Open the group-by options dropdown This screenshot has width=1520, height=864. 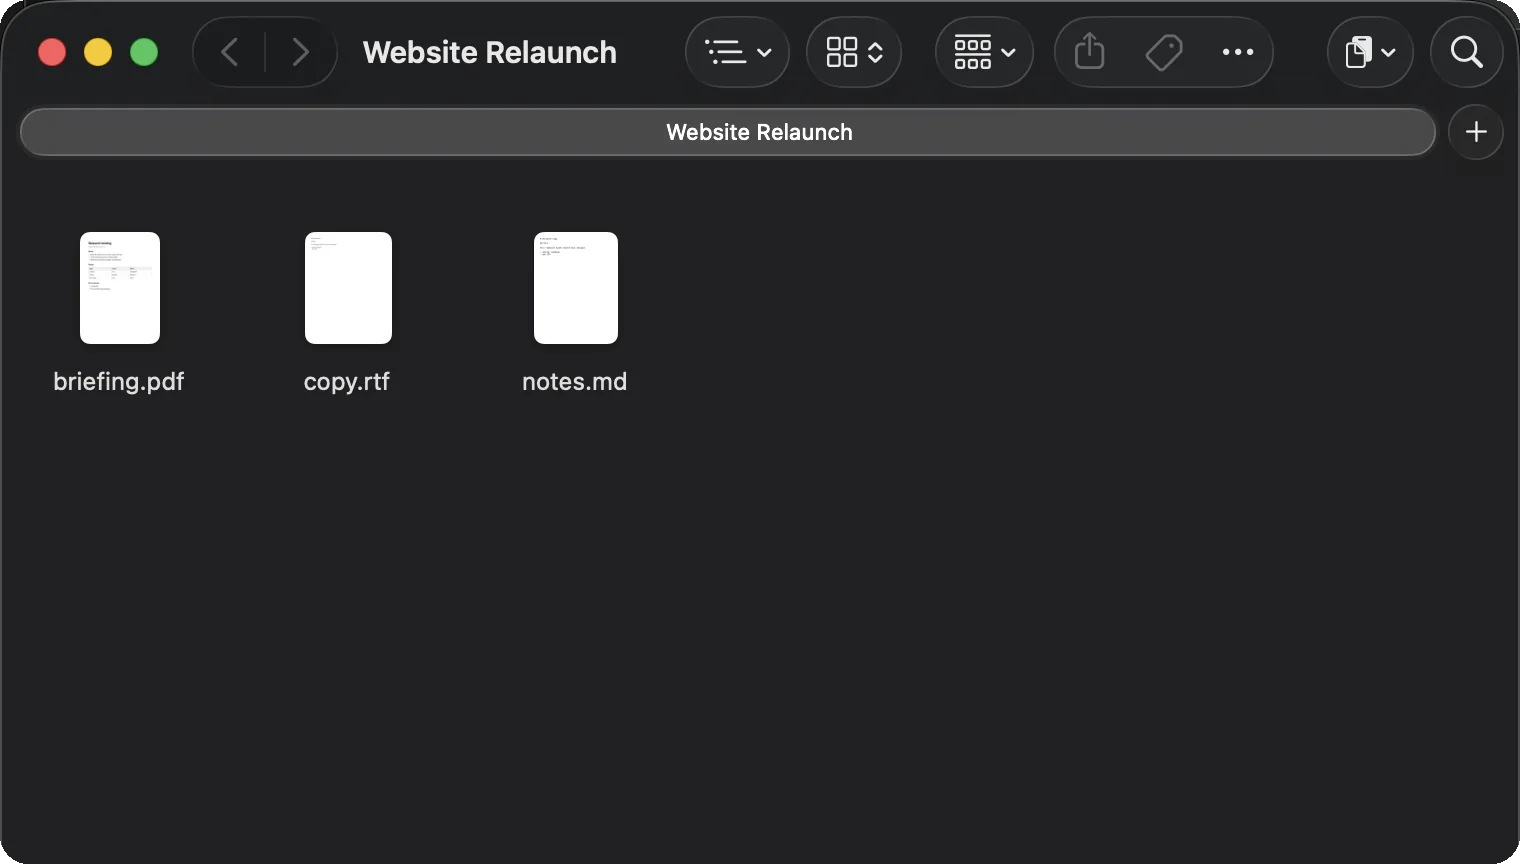click(x=984, y=52)
